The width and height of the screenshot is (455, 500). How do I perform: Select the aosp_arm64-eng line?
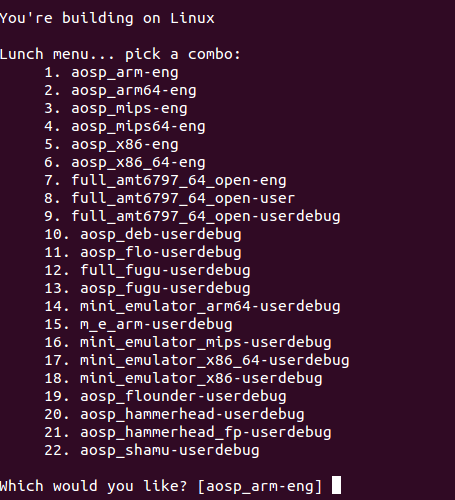(134, 91)
